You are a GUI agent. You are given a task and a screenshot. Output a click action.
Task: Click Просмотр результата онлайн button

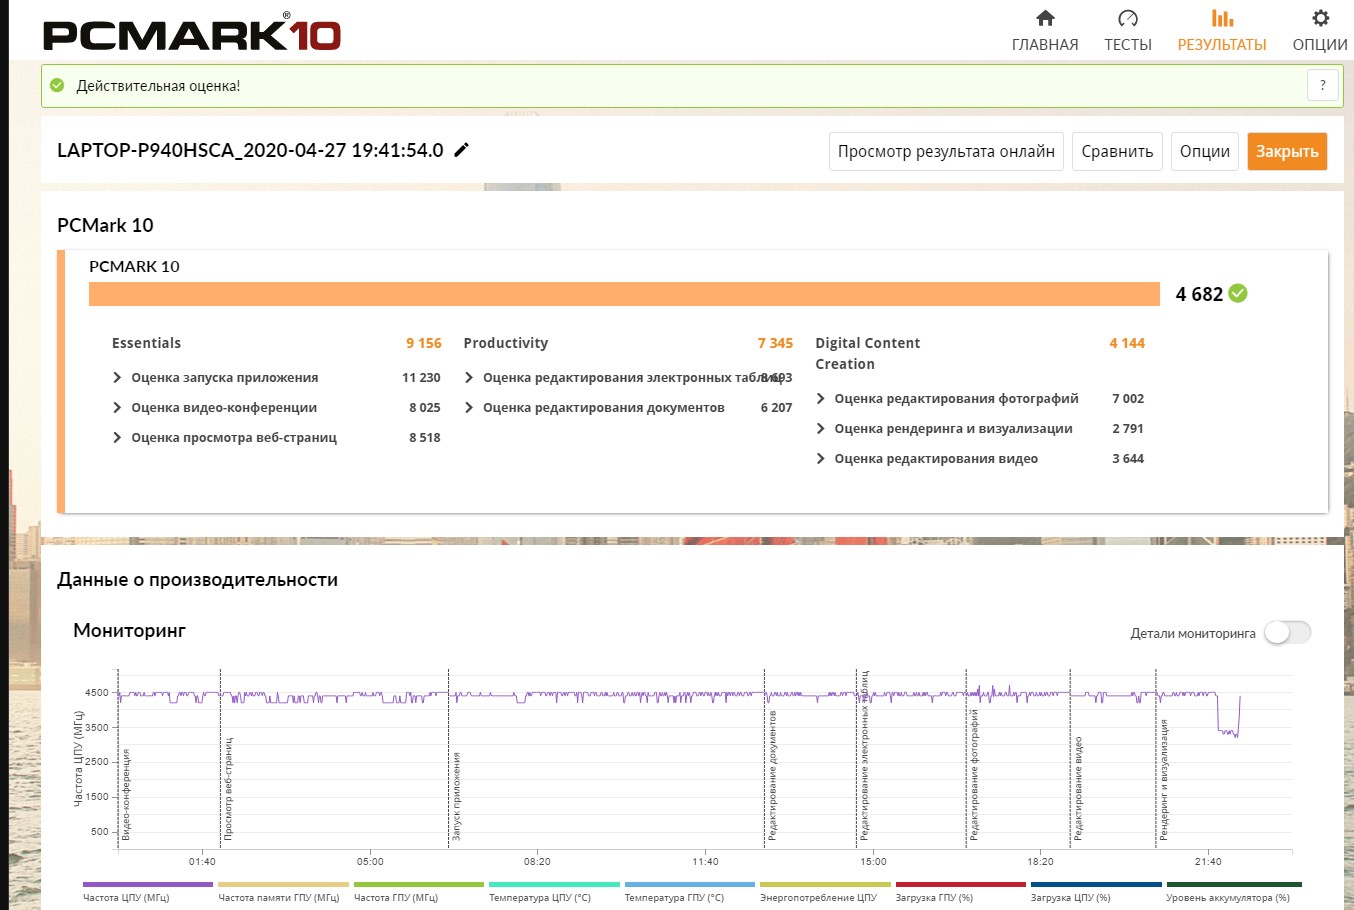tap(946, 152)
